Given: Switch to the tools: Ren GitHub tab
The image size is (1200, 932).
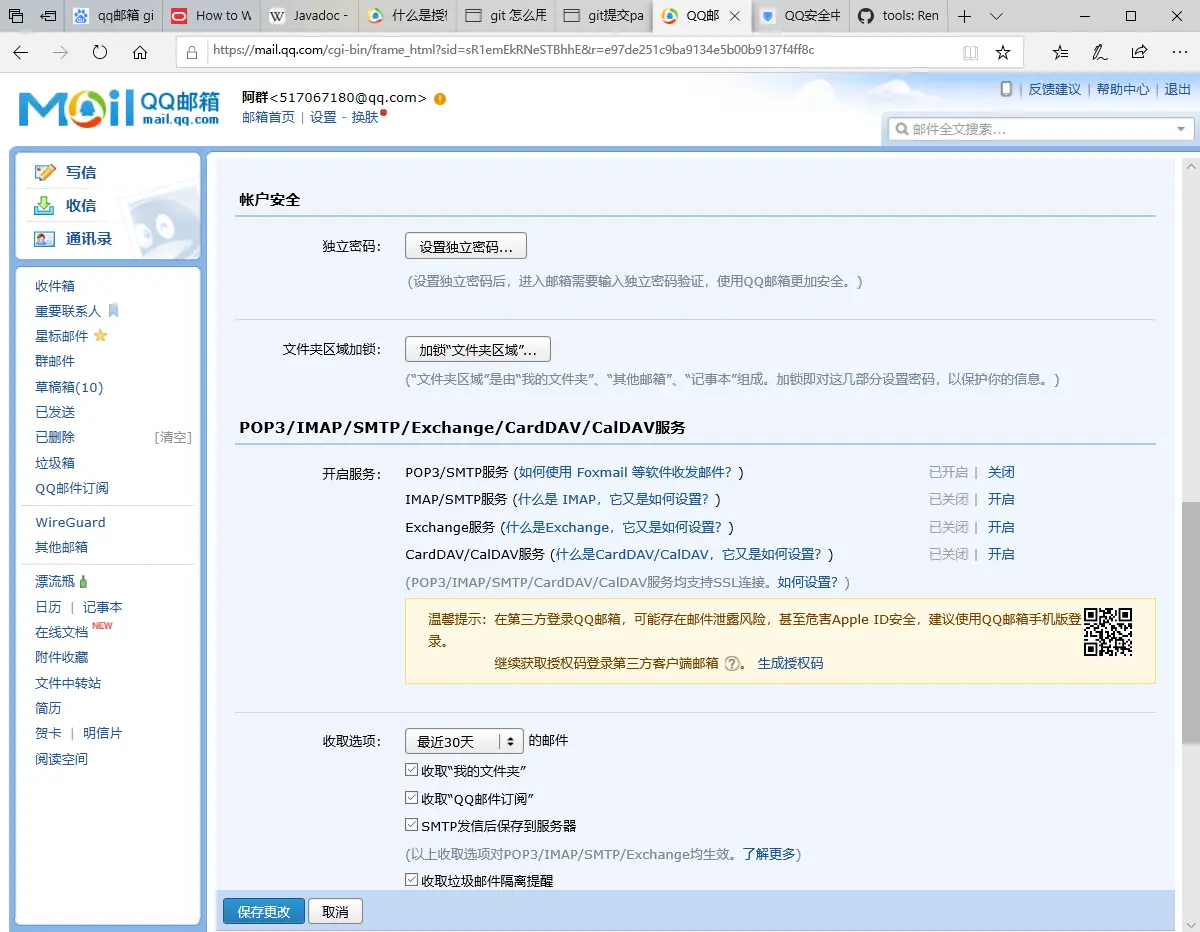Looking at the screenshot, I should 898,16.
